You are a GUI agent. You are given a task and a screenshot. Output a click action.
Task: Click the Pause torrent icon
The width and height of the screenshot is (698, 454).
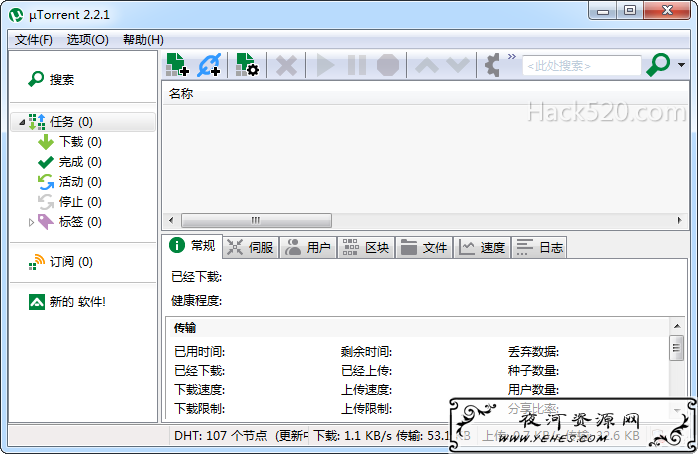[x=357, y=65]
